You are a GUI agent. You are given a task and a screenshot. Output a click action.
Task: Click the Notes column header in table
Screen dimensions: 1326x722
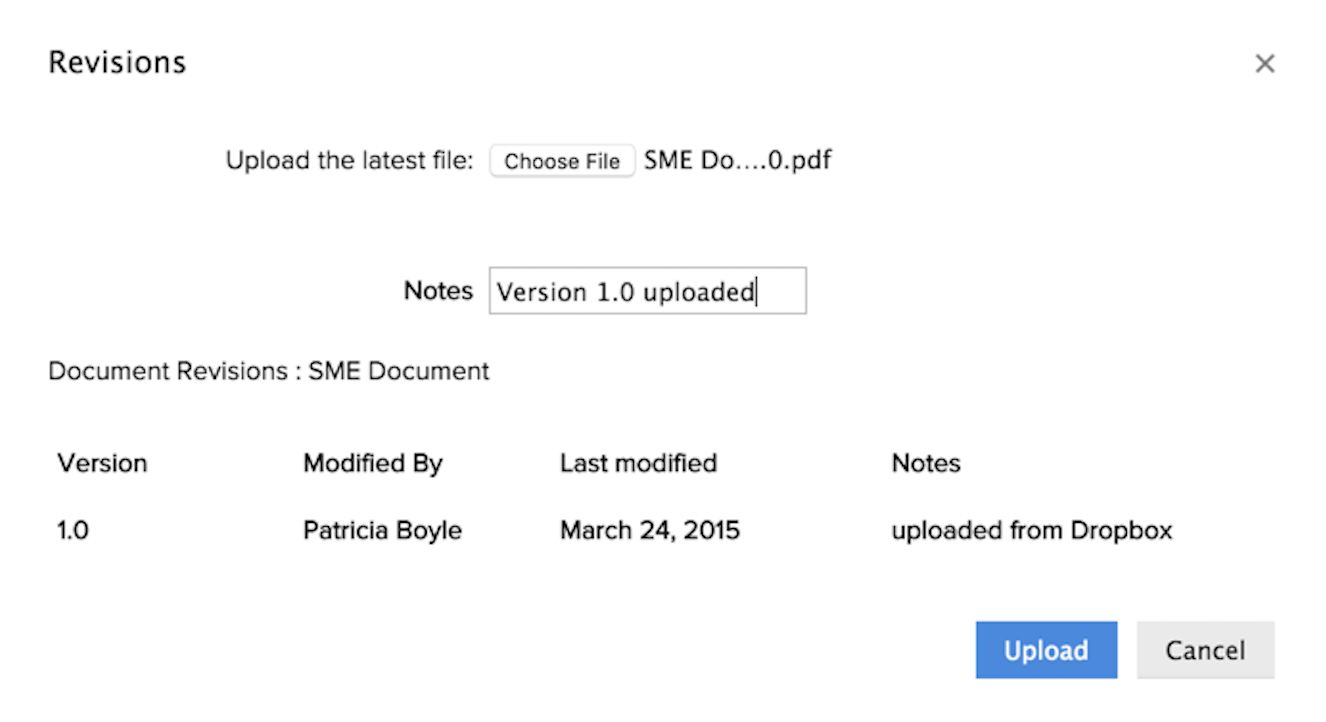pos(925,463)
